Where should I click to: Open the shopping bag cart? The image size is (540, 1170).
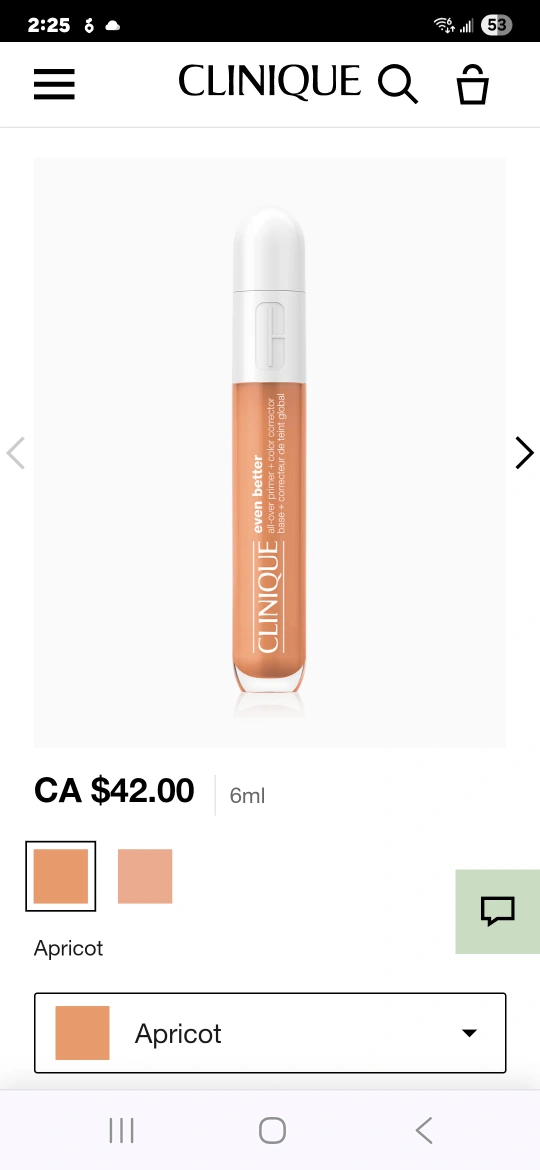click(472, 84)
